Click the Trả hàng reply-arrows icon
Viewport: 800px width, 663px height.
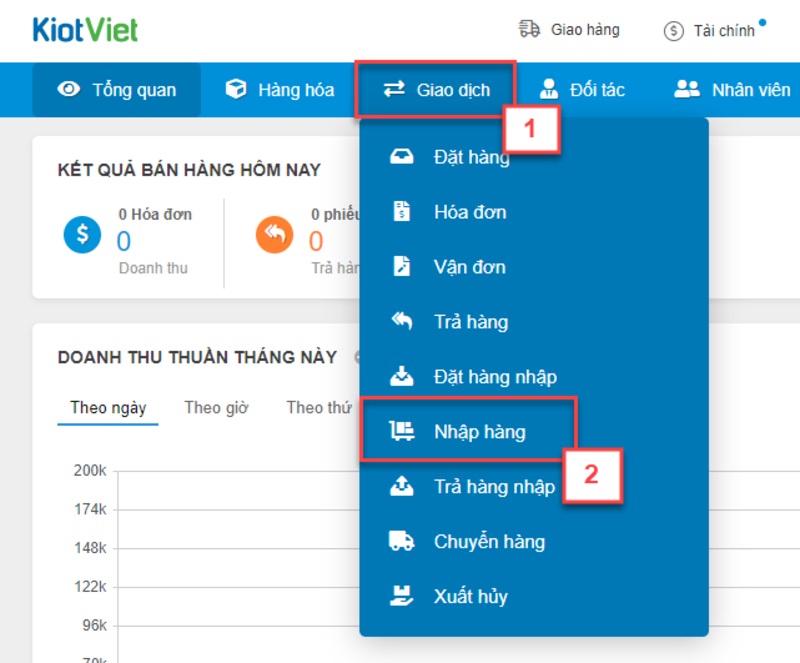[402, 321]
